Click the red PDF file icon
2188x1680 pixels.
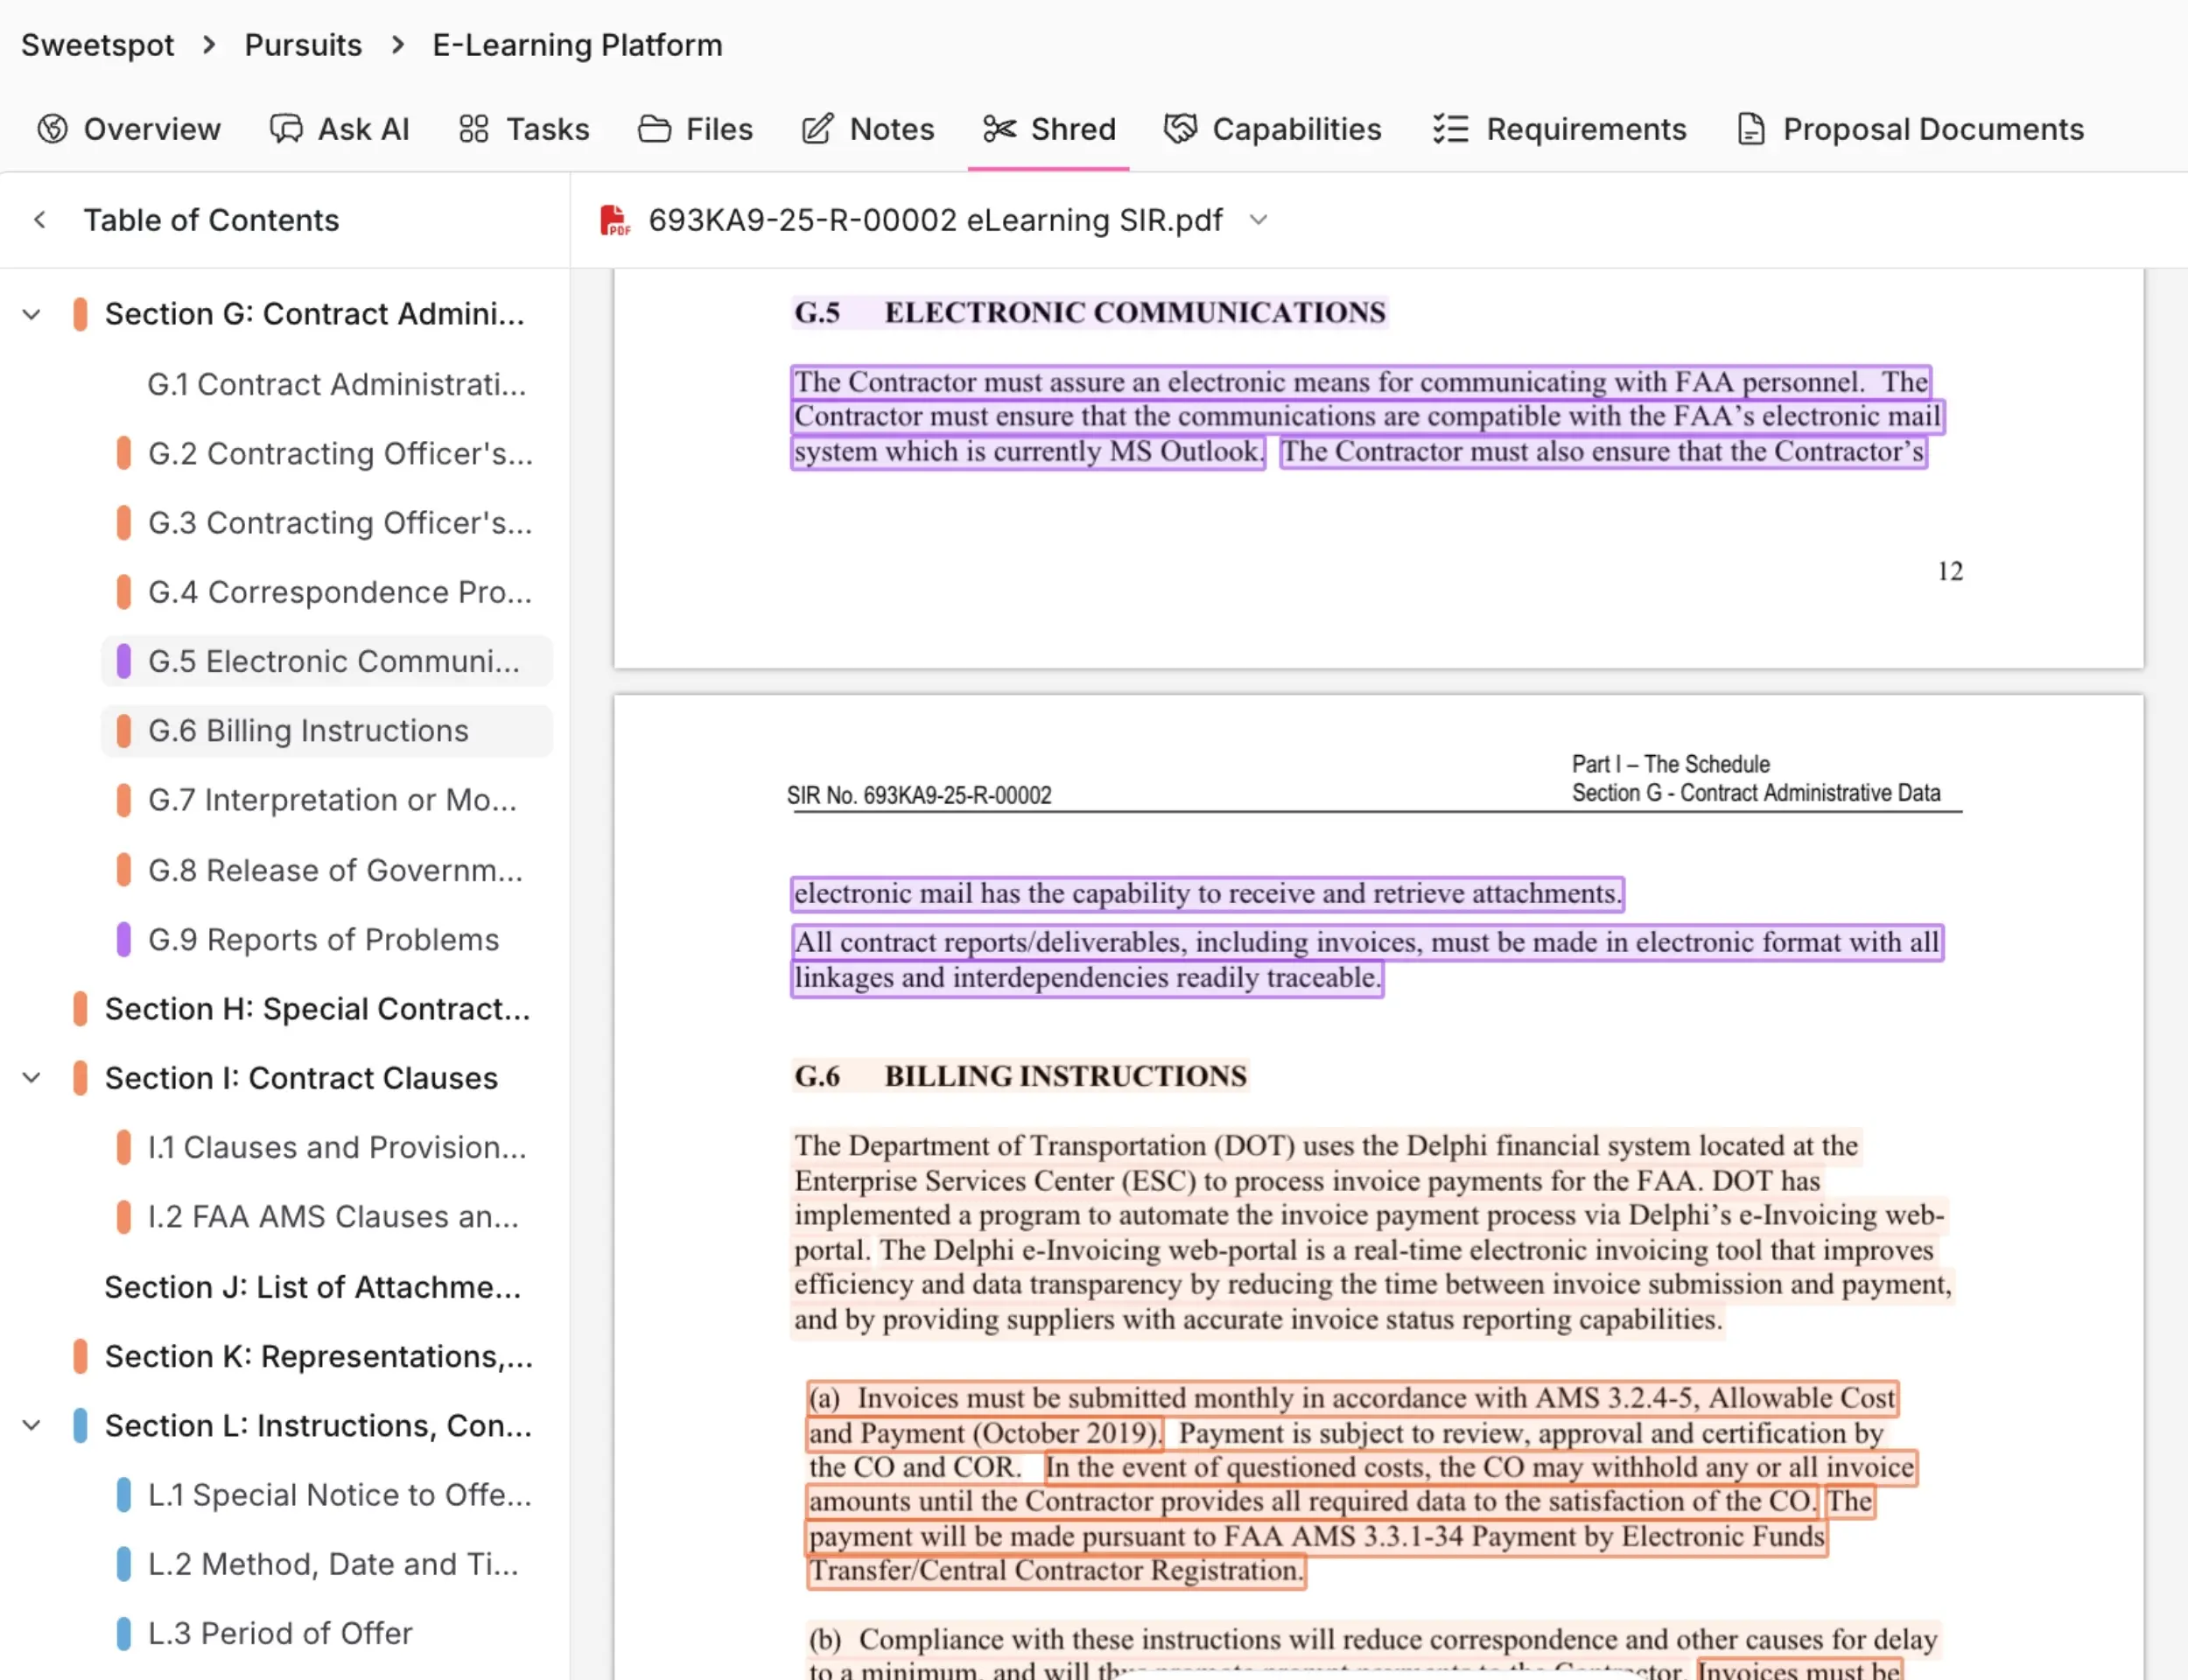click(614, 220)
